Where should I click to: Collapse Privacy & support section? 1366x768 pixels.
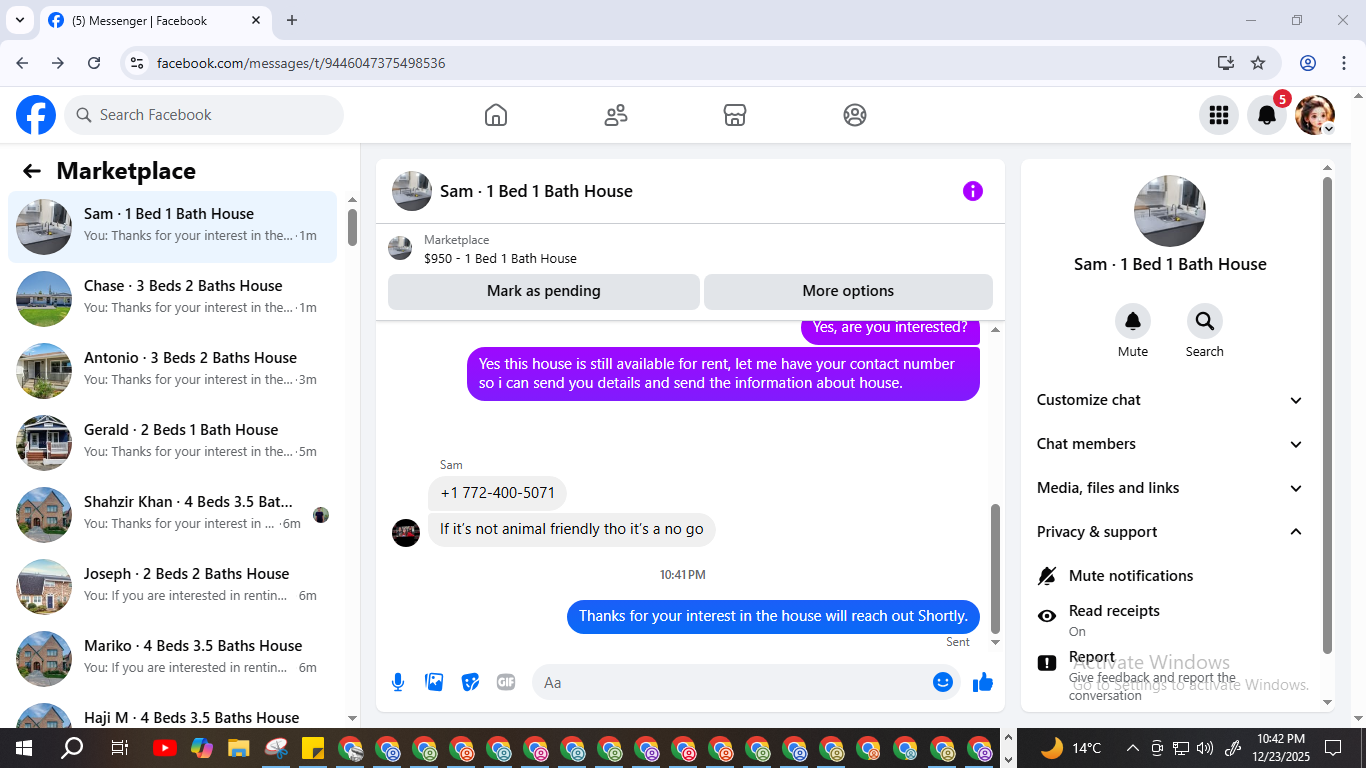click(1170, 532)
